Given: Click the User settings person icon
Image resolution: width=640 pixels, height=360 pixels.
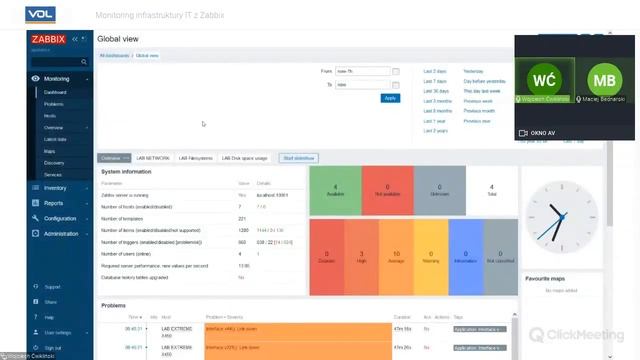Looking at the screenshot, I should click(36, 332).
